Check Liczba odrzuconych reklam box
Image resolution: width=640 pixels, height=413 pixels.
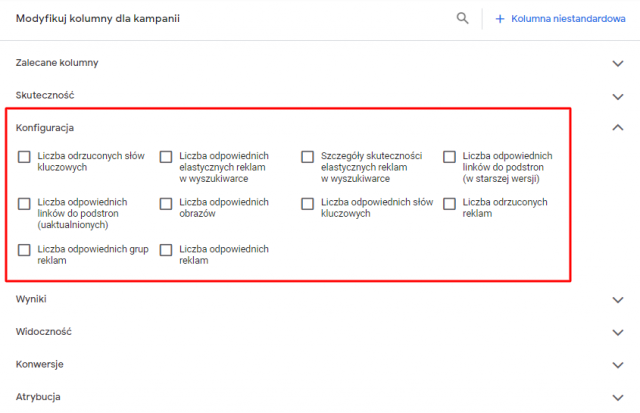[x=449, y=203]
